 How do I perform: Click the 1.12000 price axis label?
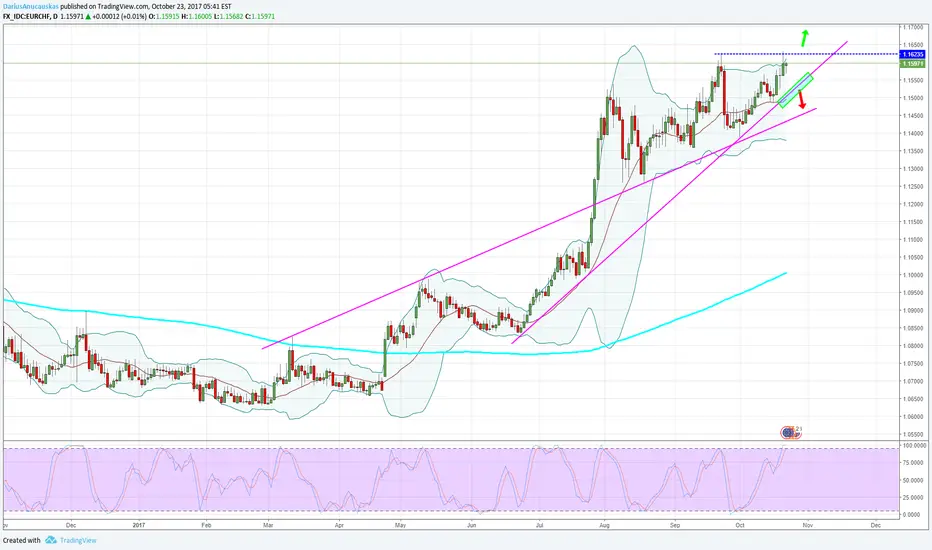point(913,204)
